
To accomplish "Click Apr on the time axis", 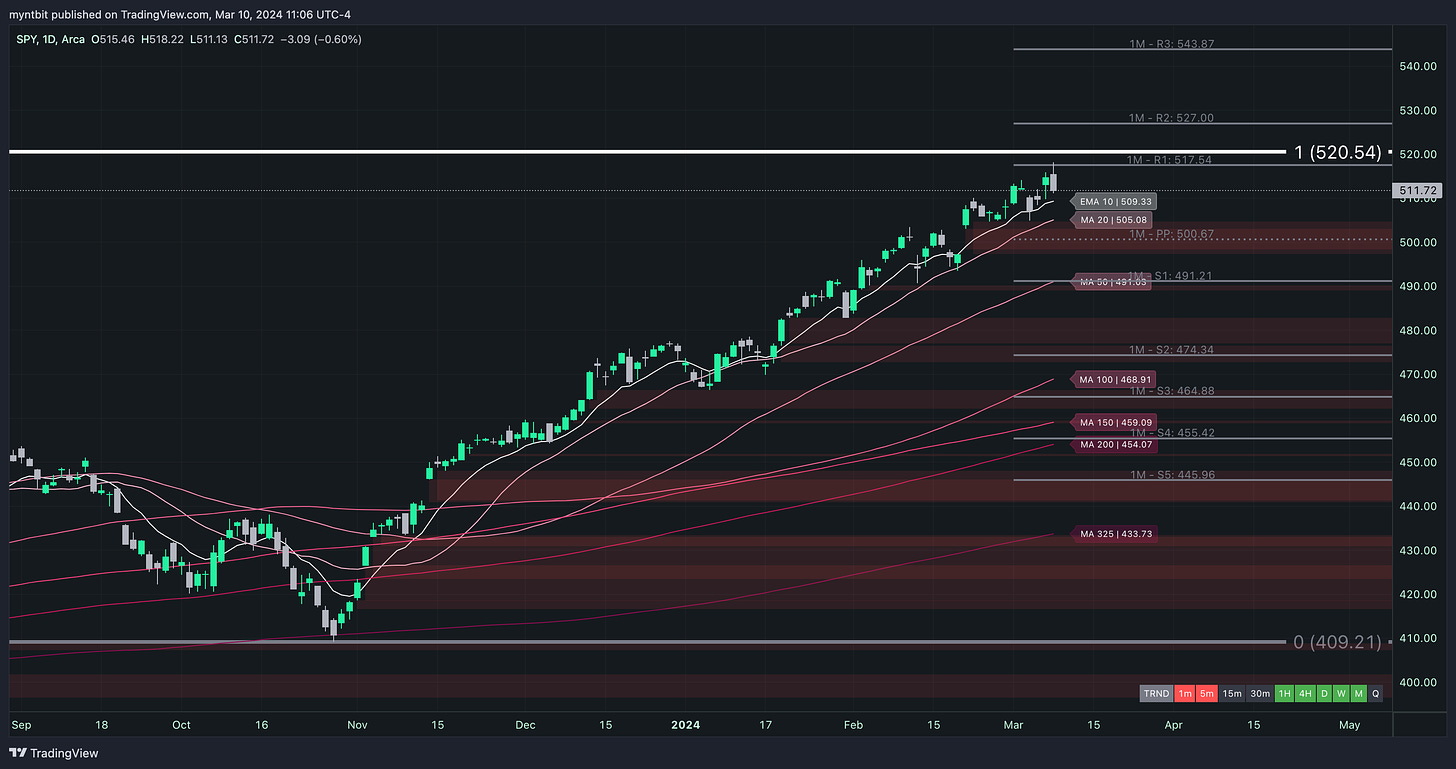I will [x=1173, y=723].
